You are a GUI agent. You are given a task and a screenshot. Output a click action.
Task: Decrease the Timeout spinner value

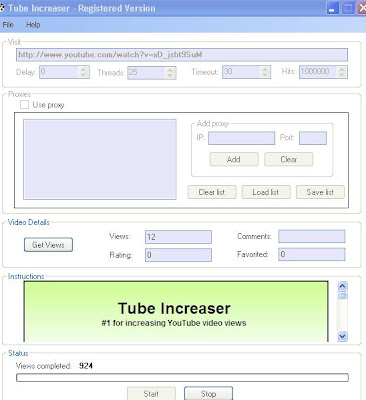click(265, 75)
